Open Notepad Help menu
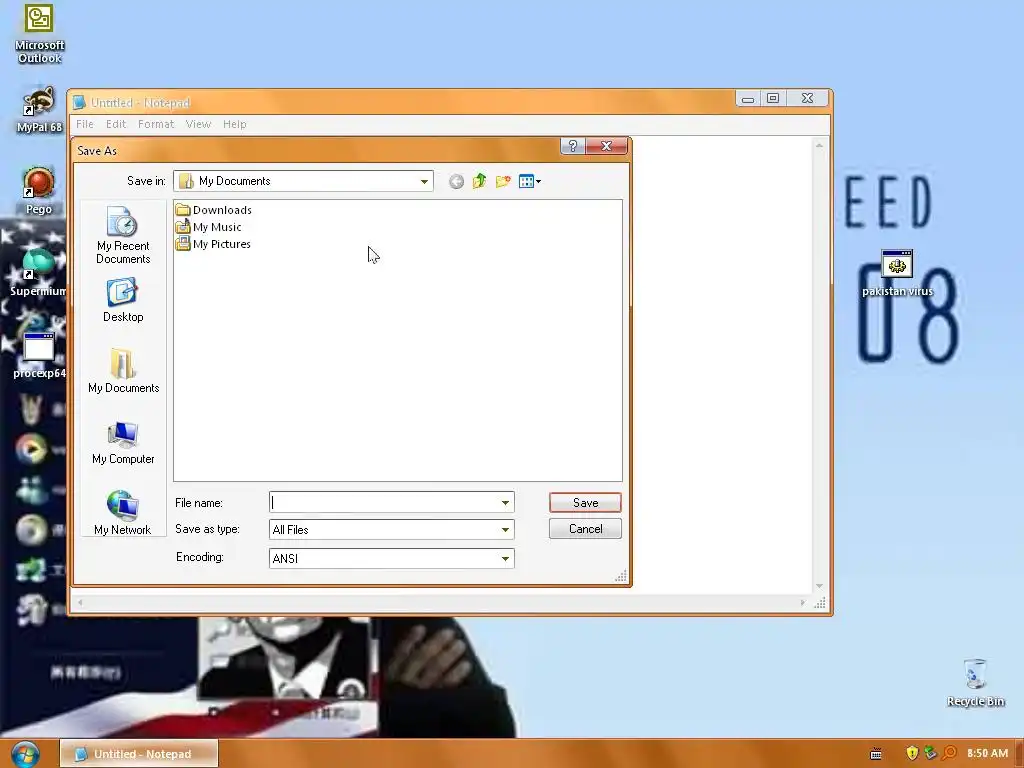1024x768 pixels. 234,124
